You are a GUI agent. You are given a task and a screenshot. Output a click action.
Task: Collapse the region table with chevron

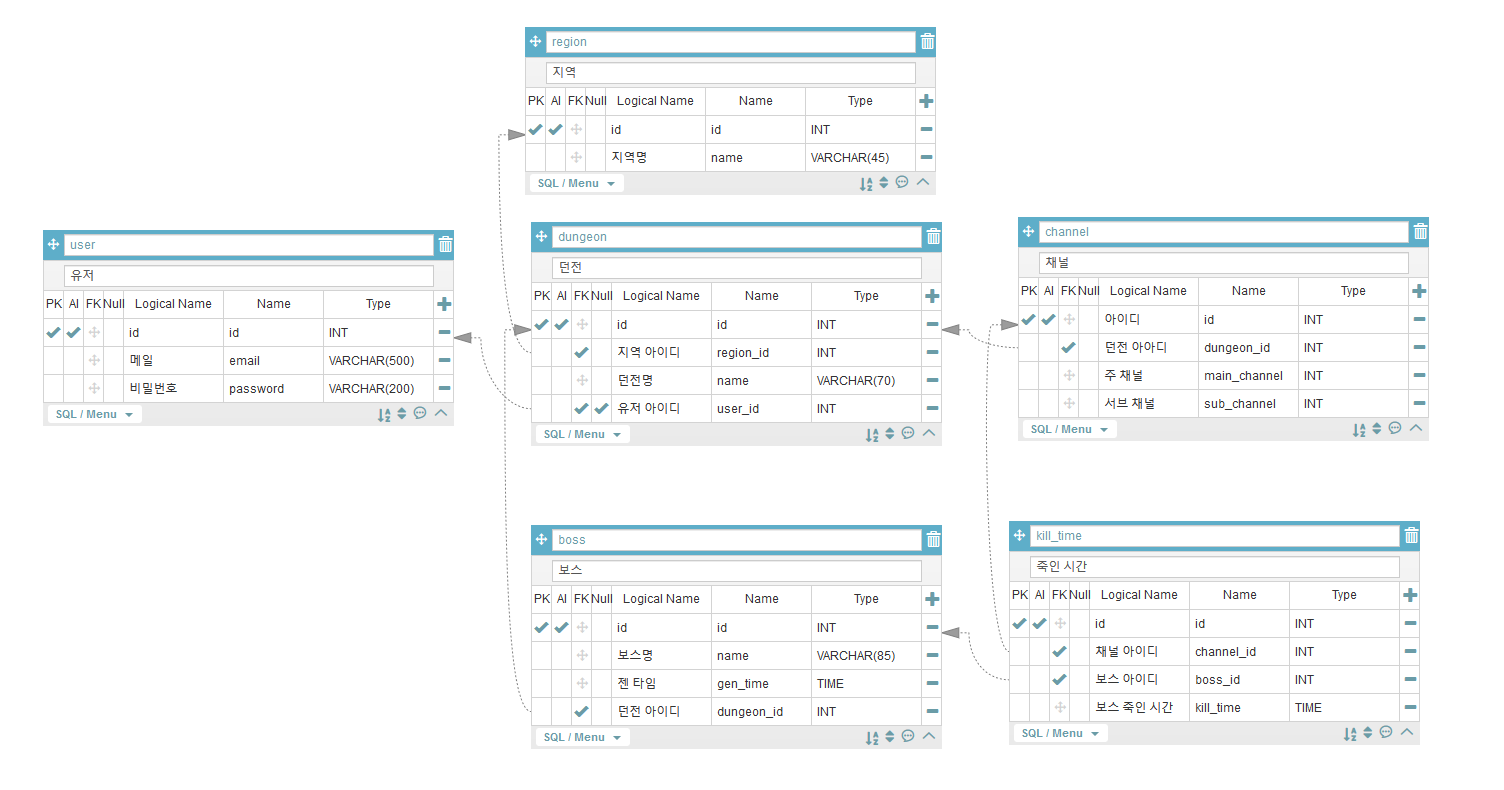(x=923, y=182)
